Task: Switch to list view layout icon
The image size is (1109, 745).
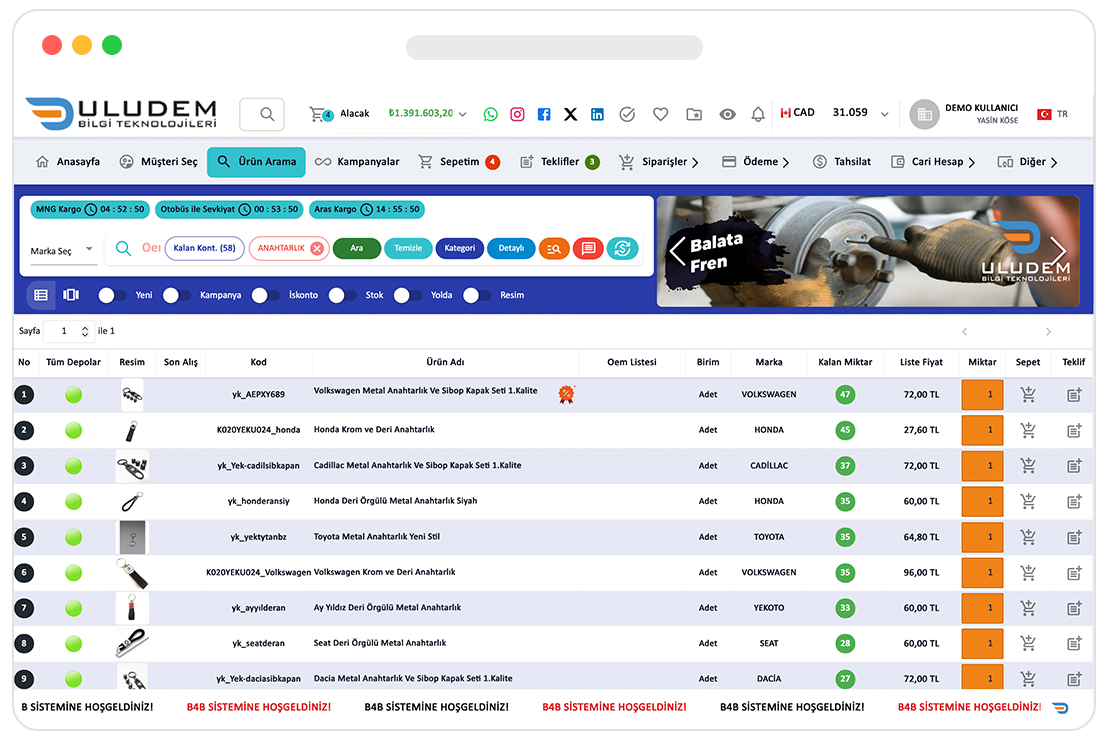Action: coord(41,294)
